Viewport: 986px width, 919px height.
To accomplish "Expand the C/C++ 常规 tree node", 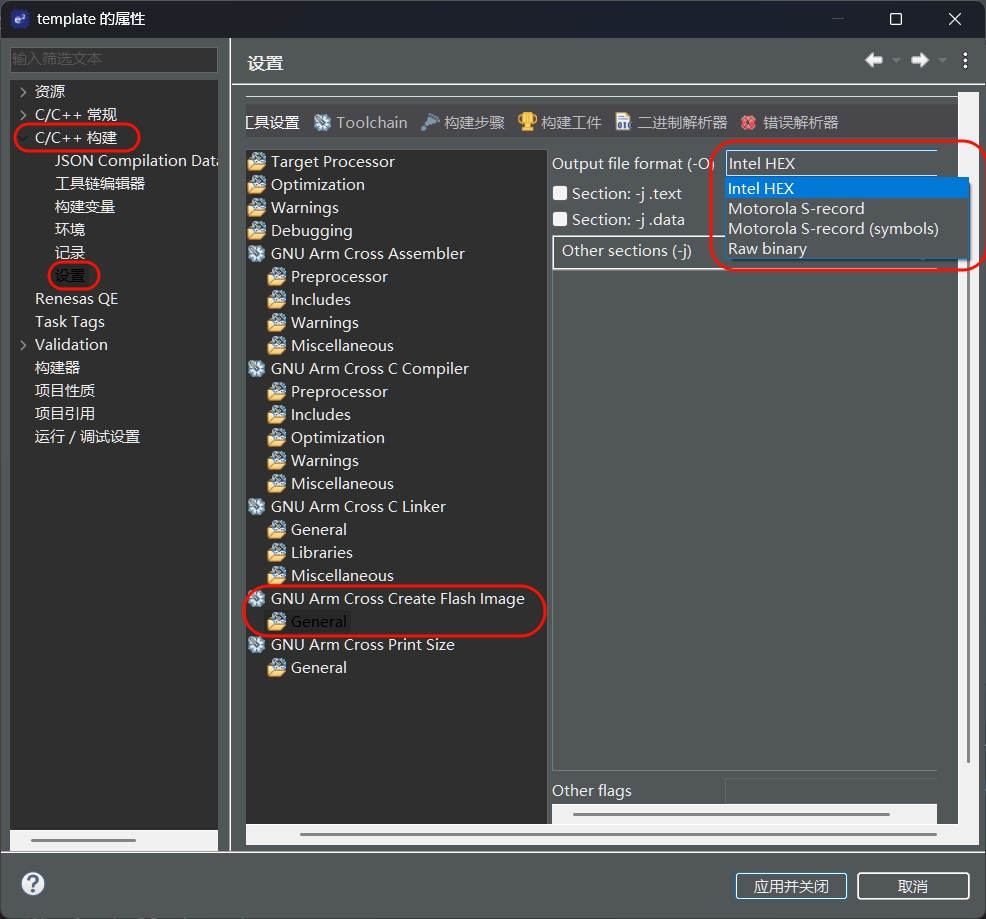I will 23,114.
